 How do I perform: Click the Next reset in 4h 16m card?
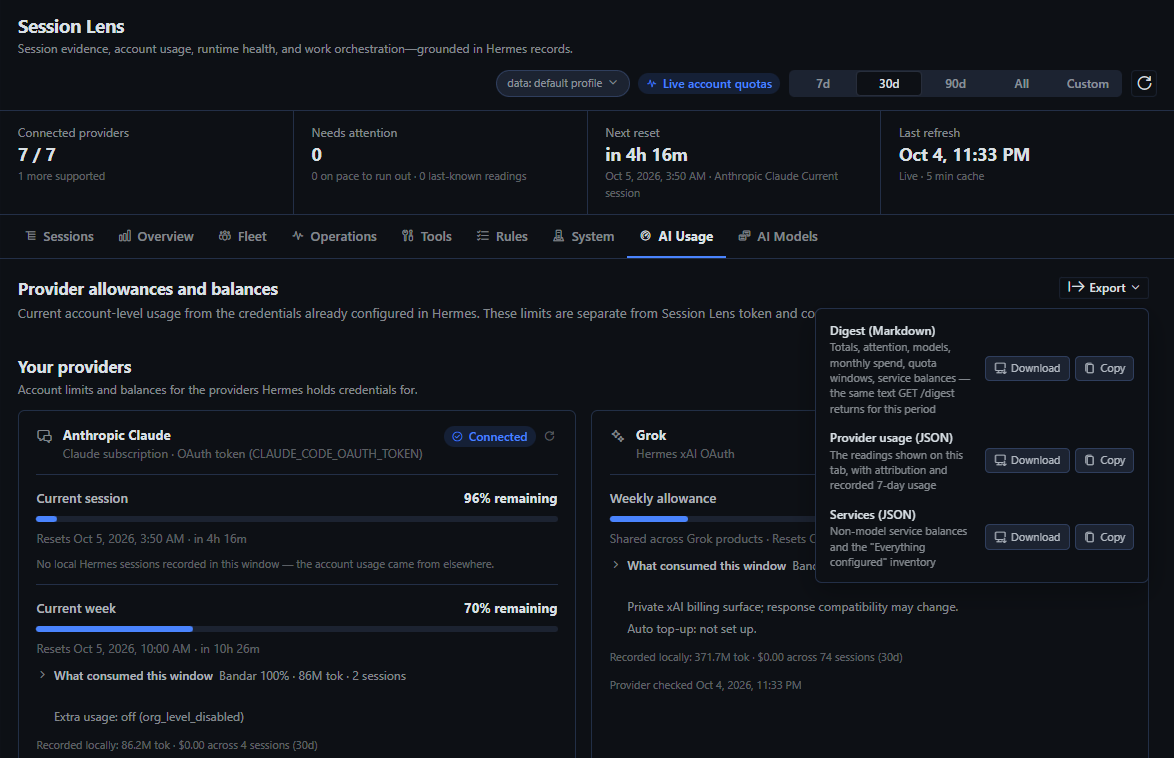point(734,163)
